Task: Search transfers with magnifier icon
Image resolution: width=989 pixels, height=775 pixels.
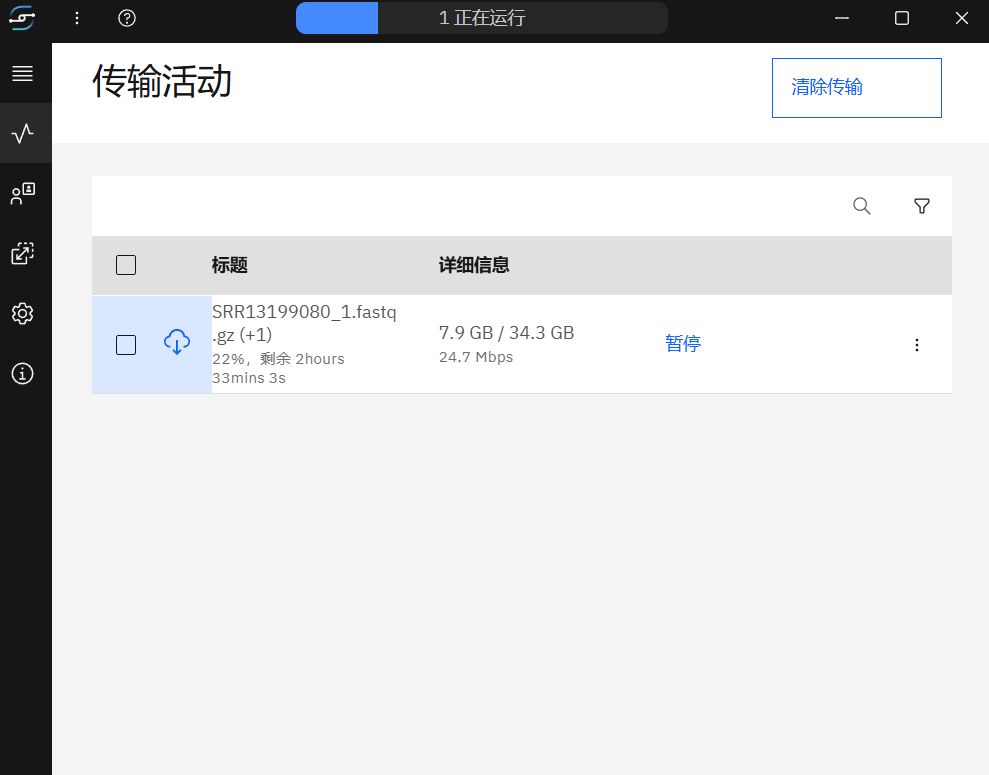Action: (862, 206)
